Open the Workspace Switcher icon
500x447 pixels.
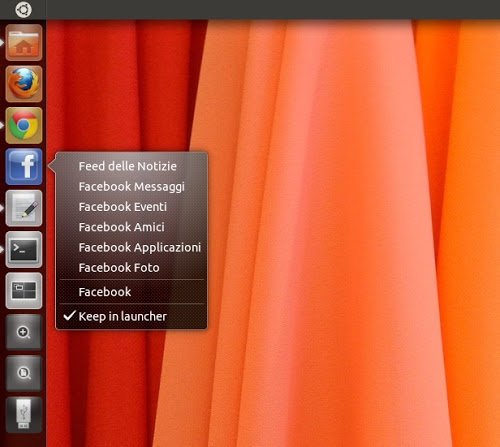[x=24, y=291]
